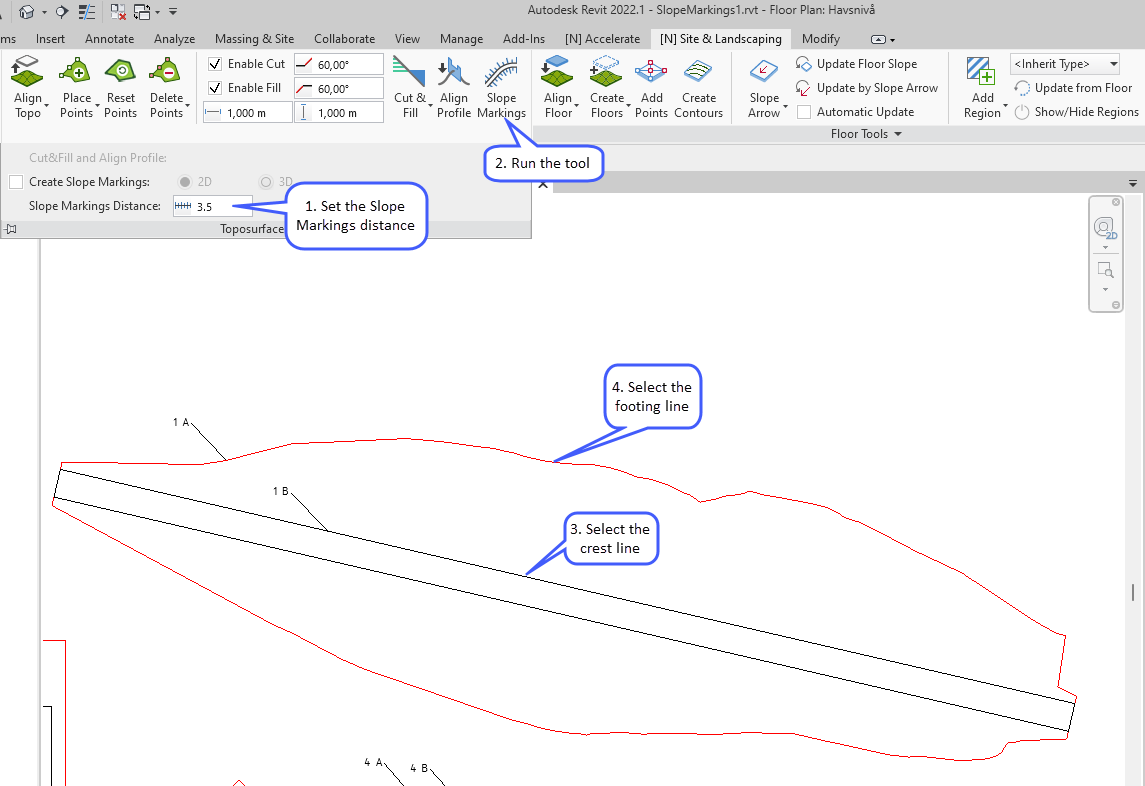Screen dimensions: 1145x786
Task: Click the cut slope angle field
Action: (x=339, y=64)
